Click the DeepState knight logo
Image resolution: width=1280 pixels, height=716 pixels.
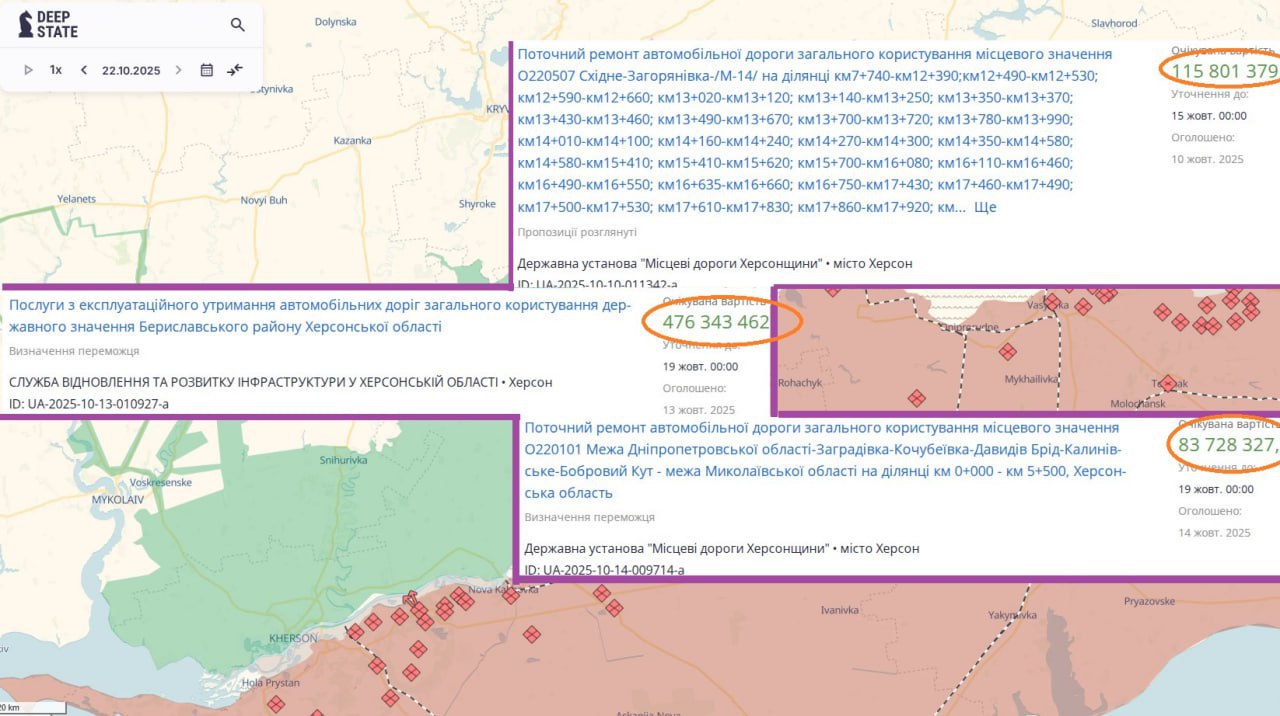tap(26, 25)
